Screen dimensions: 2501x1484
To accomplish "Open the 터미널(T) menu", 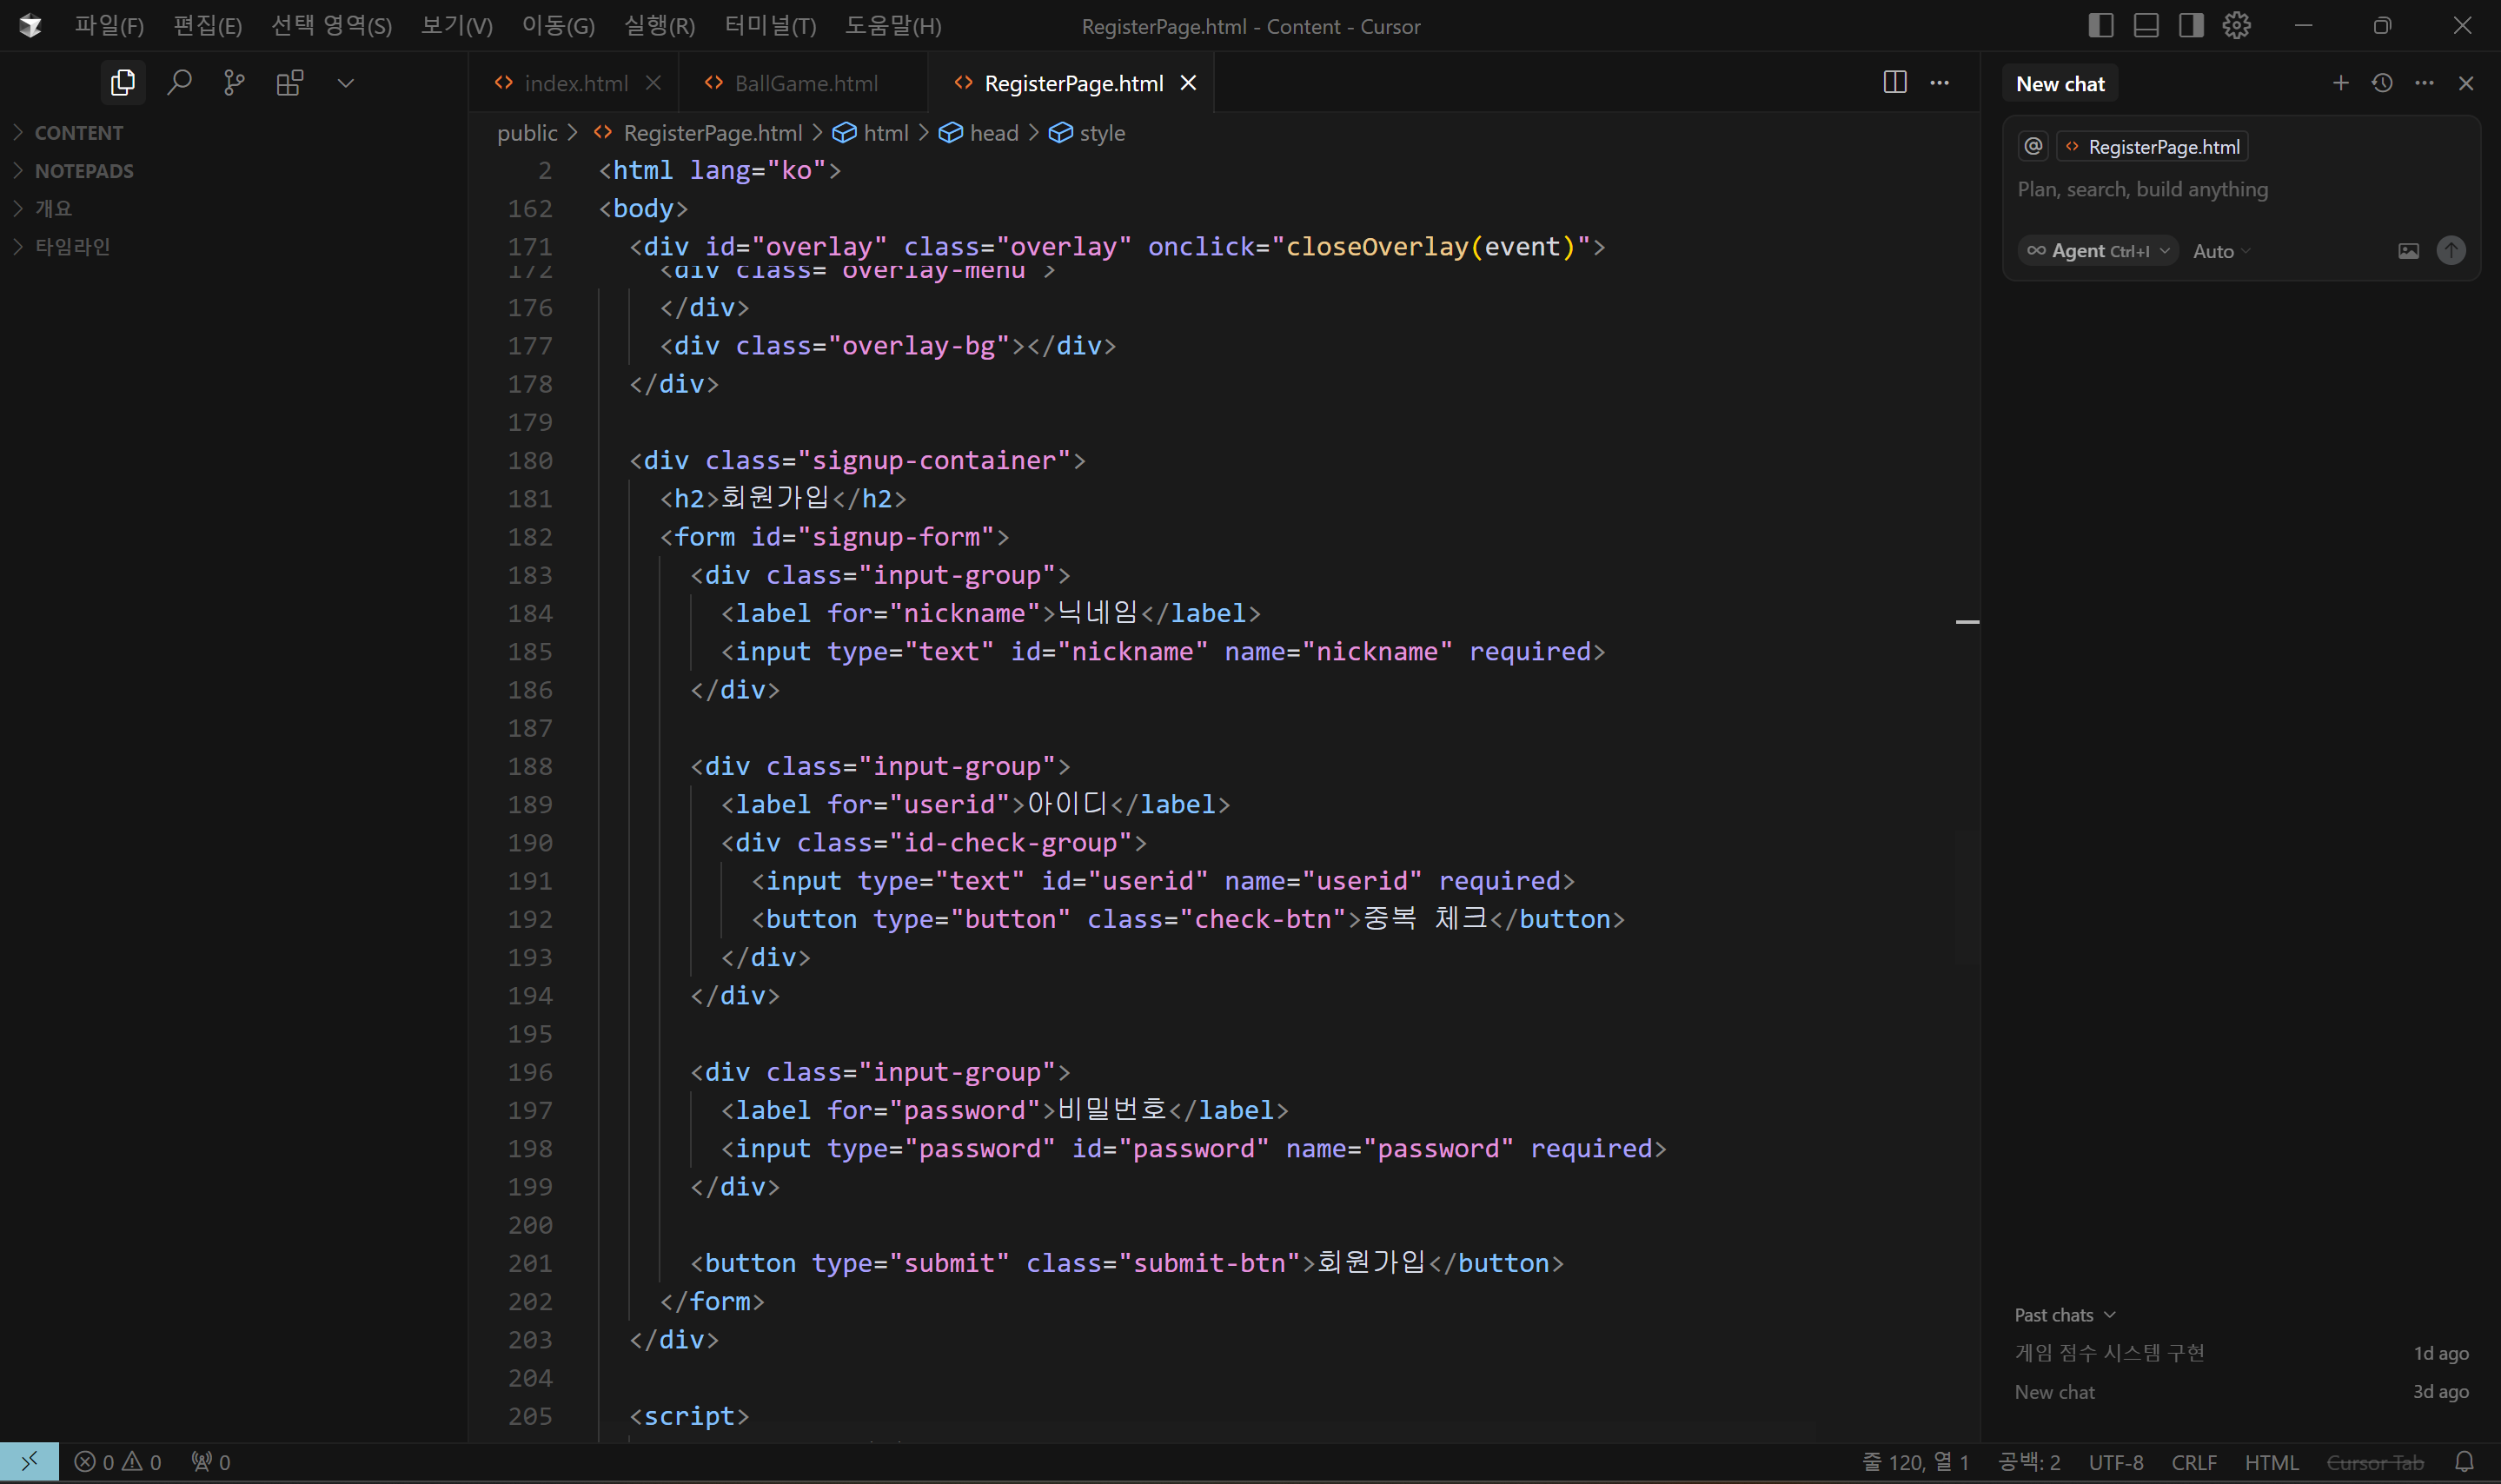I will [x=770, y=26].
